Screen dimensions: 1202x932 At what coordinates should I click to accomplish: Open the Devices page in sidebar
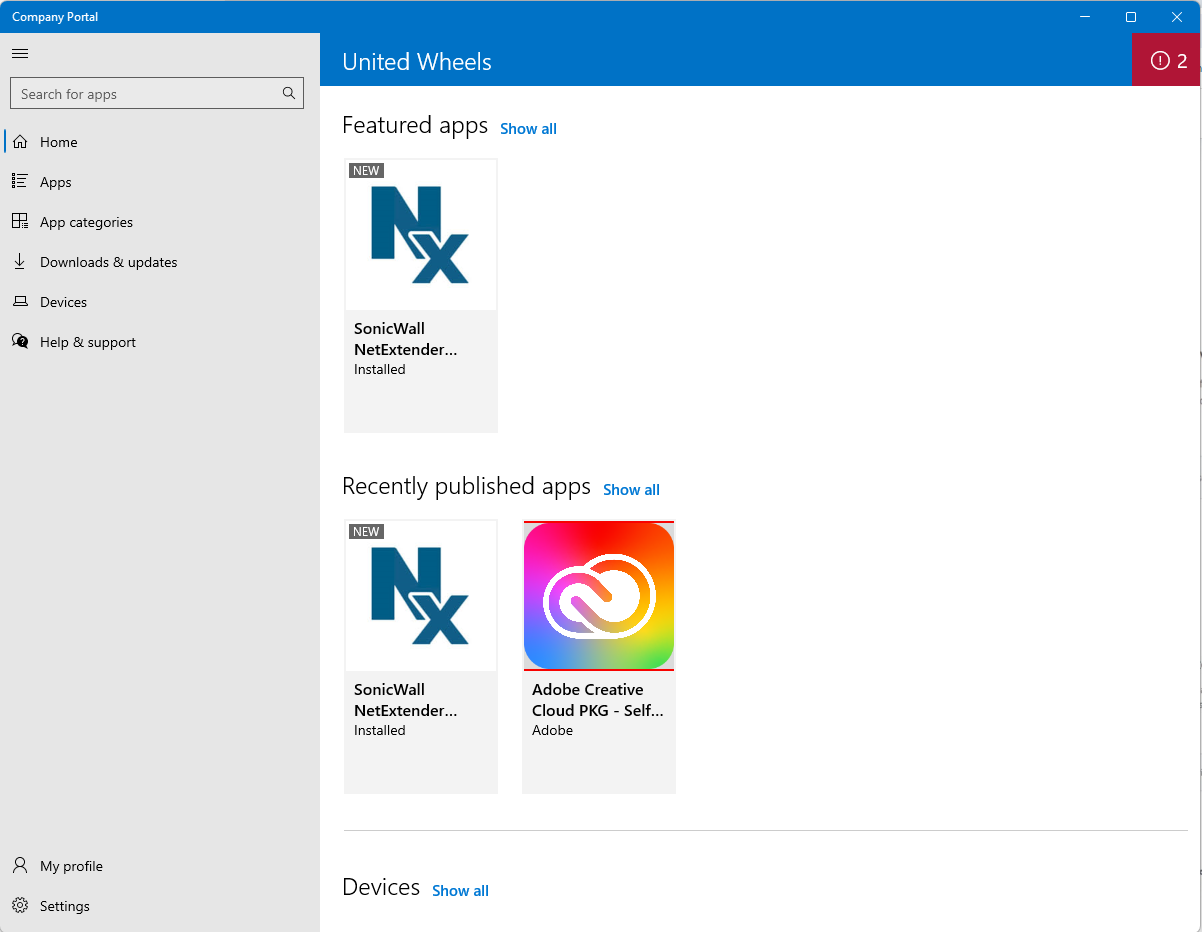click(160, 302)
